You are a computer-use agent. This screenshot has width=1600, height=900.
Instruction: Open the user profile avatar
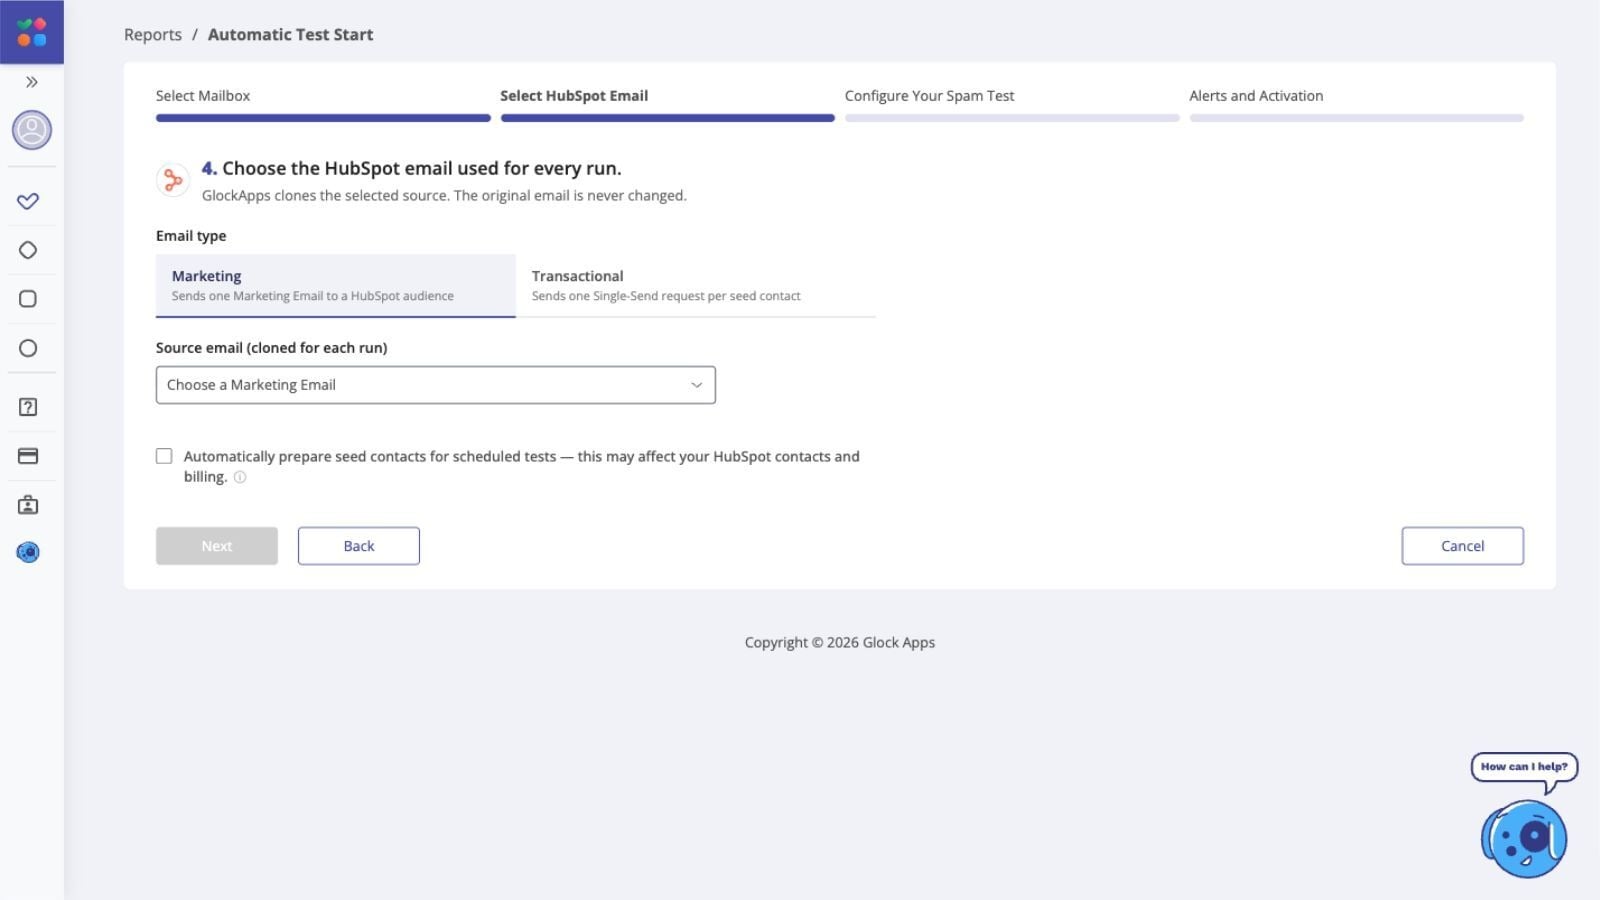pos(32,130)
